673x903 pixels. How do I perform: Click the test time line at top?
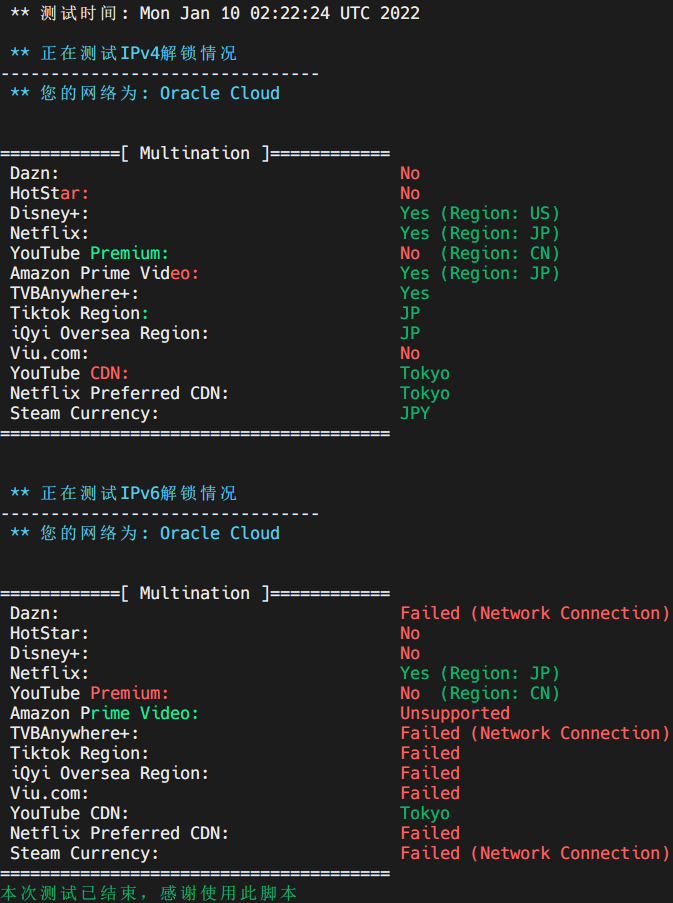(215, 13)
